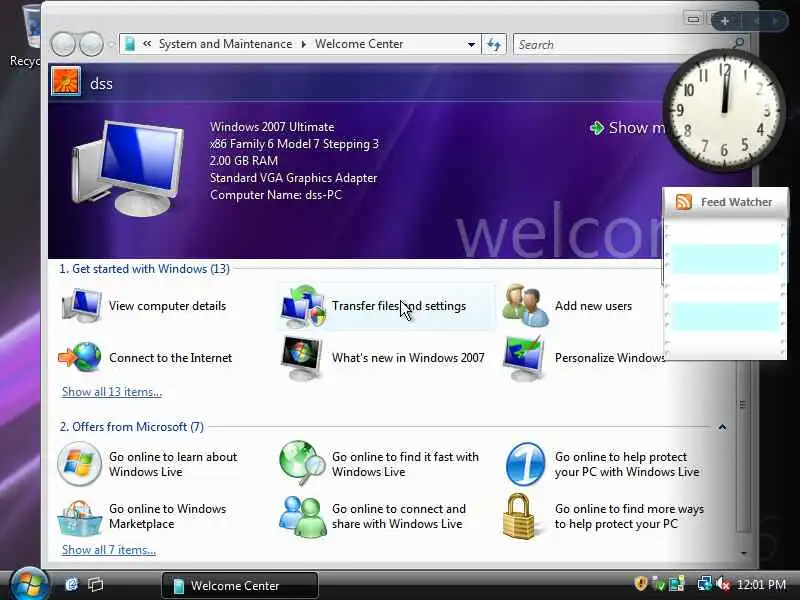Expand the breadcrumb overflow chevrons
Image resolution: width=800 pixels, height=600 pixels.
[x=147, y=44]
